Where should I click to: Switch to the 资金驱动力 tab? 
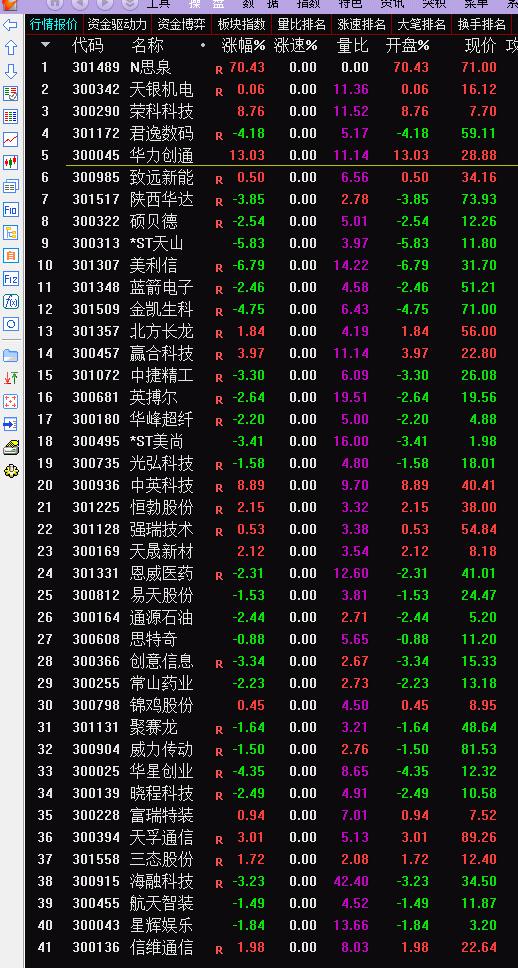(x=117, y=25)
